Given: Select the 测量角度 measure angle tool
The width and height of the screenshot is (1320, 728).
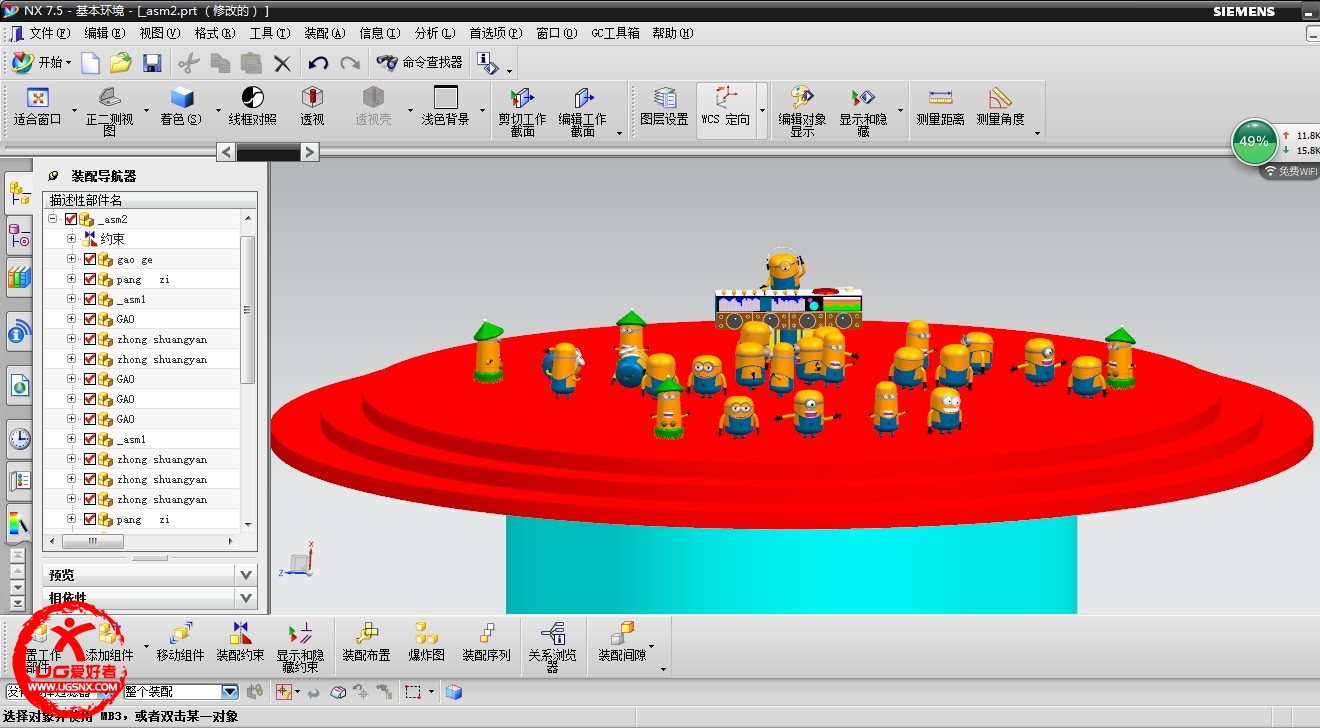Looking at the screenshot, I should (x=1000, y=108).
